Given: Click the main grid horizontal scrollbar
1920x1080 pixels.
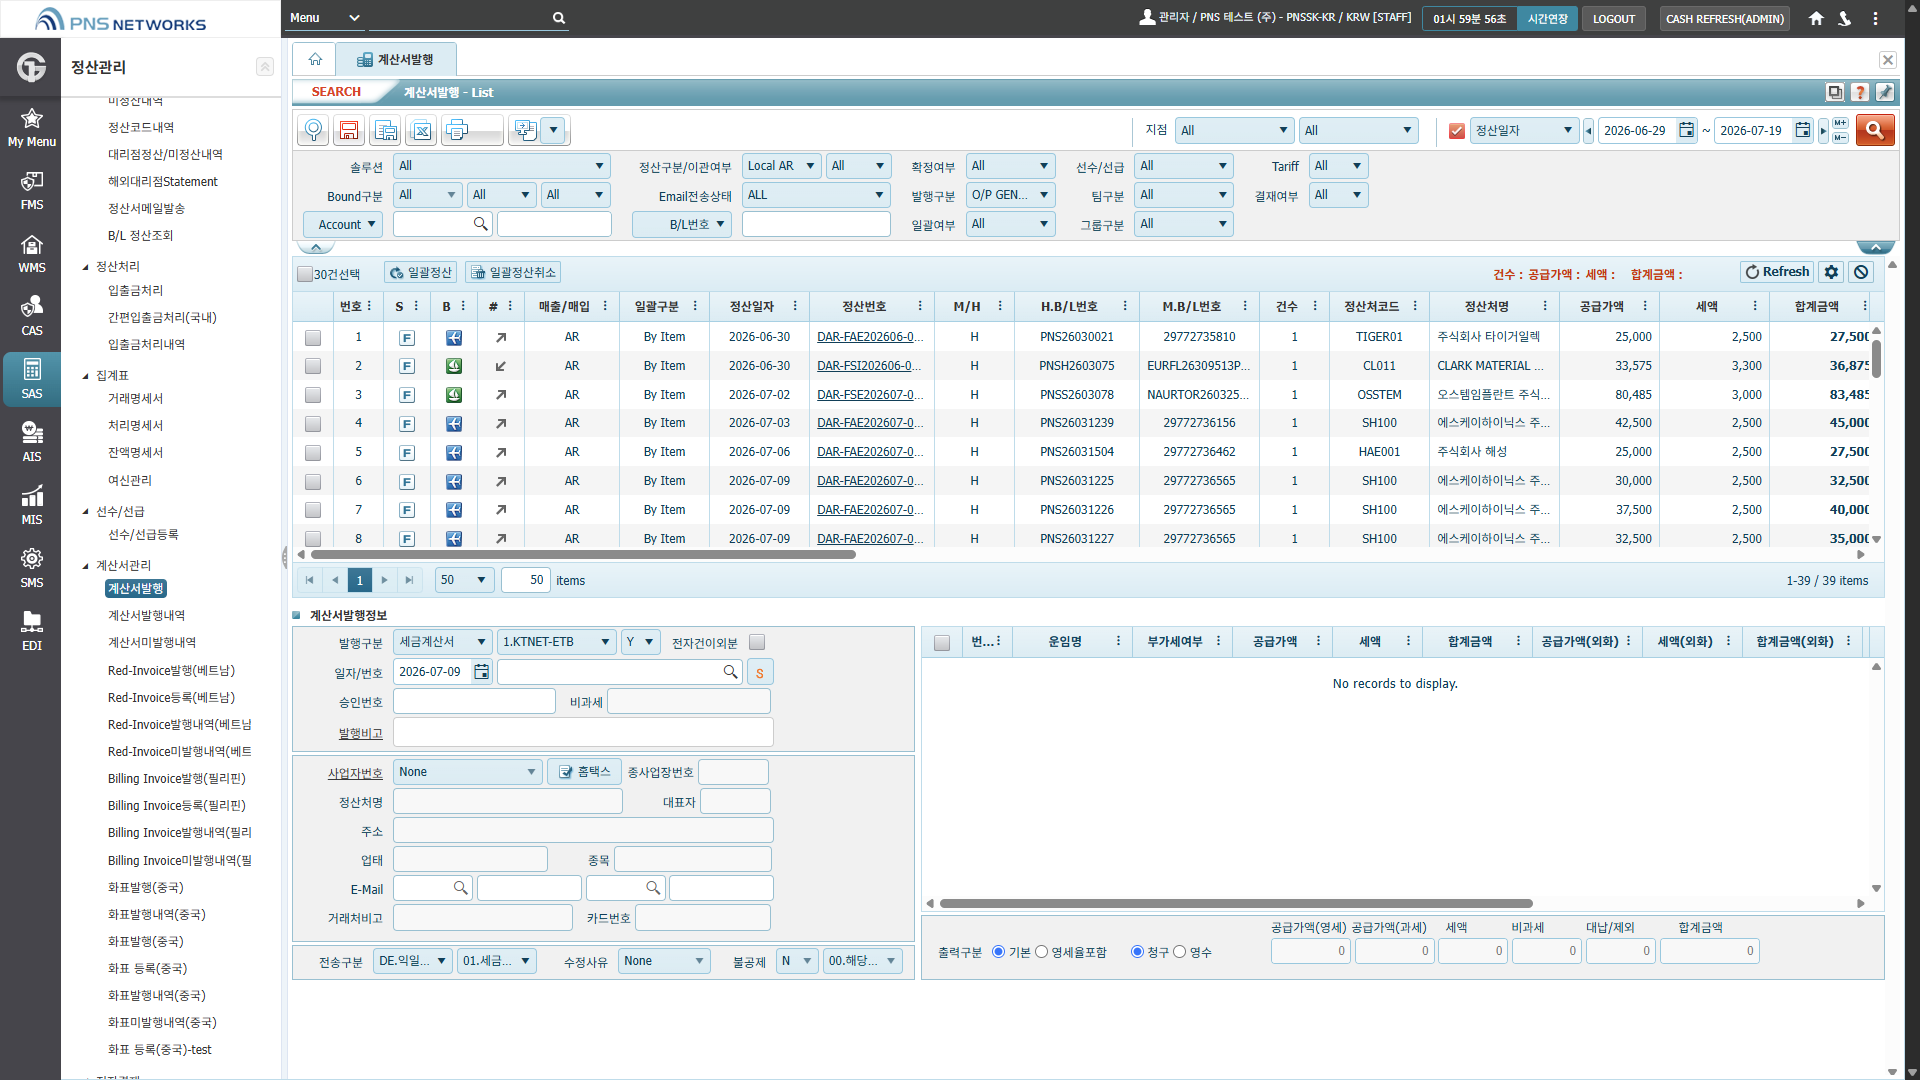Looking at the screenshot, I should pyautogui.click(x=583, y=554).
